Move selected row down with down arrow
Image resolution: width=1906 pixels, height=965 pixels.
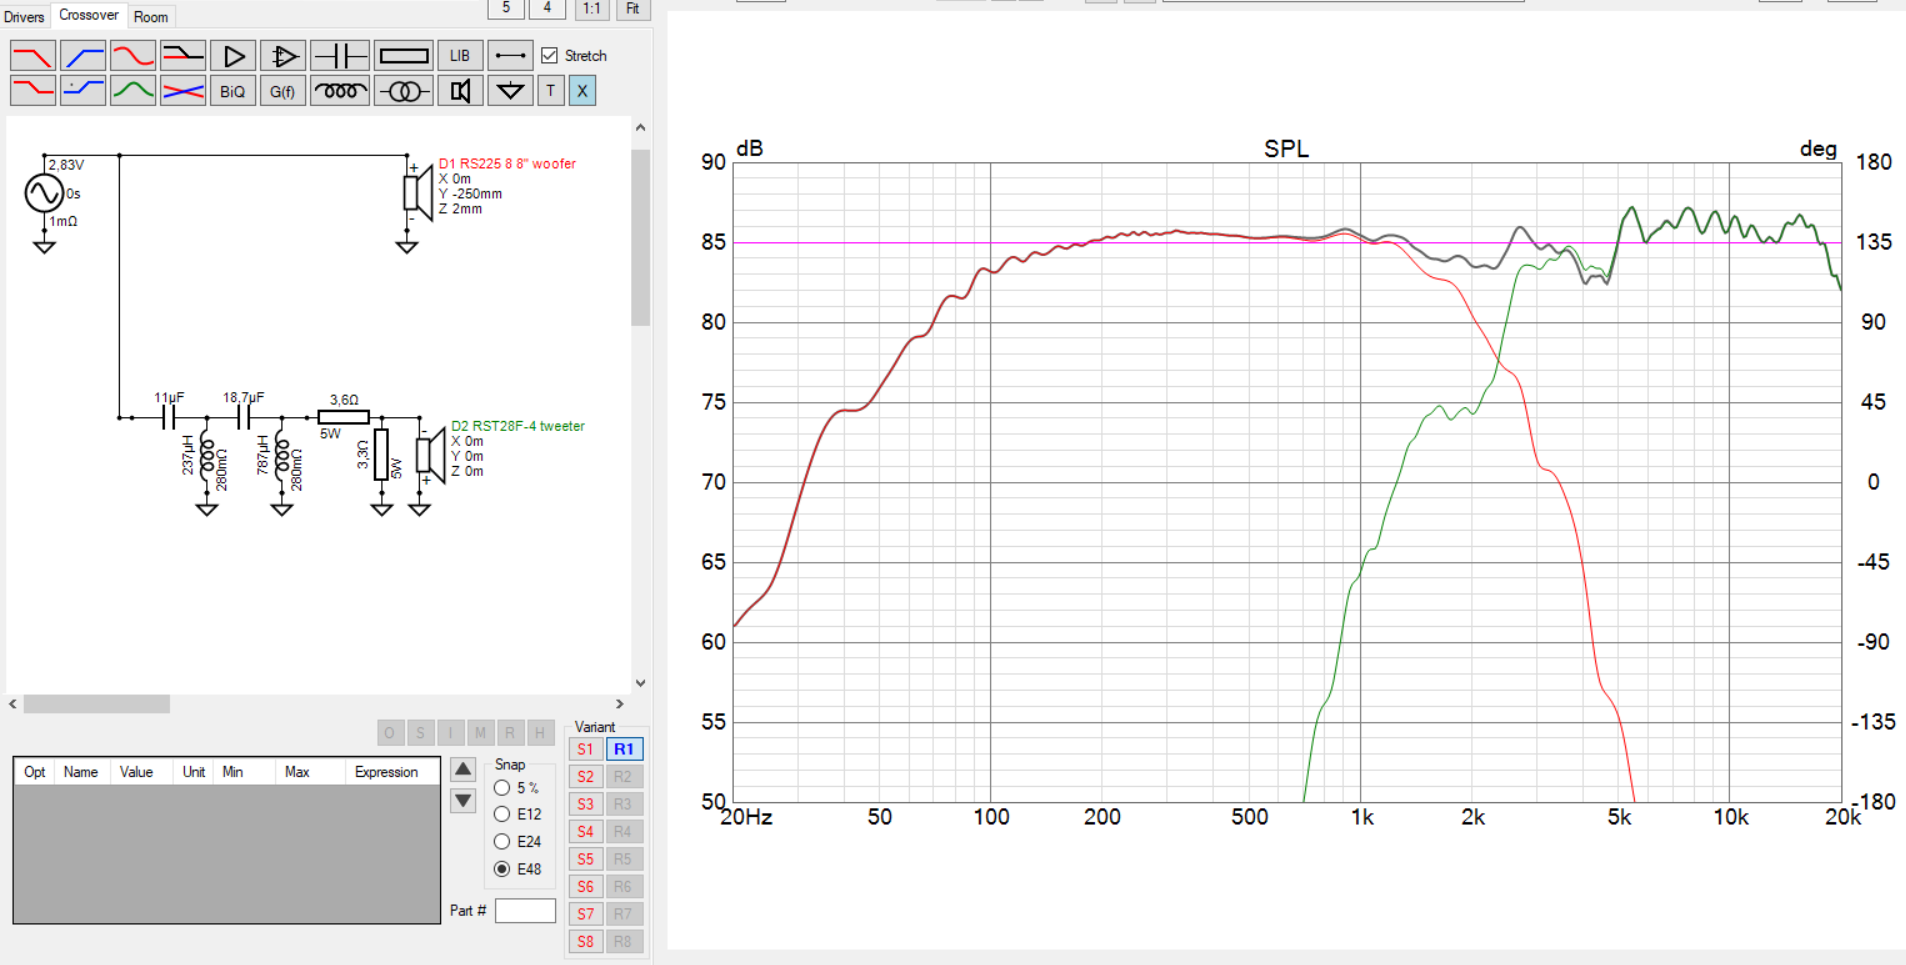[463, 800]
